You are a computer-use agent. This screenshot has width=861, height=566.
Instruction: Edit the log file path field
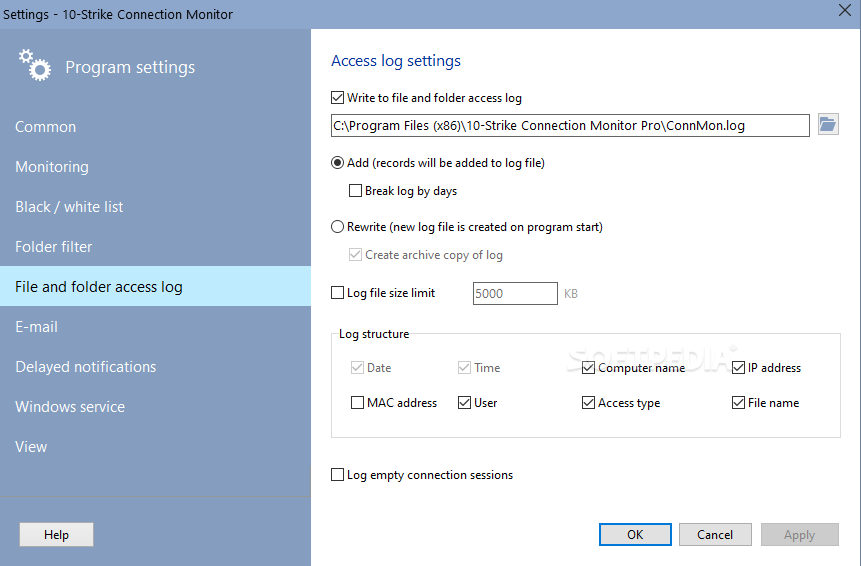[x=570, y=126]
